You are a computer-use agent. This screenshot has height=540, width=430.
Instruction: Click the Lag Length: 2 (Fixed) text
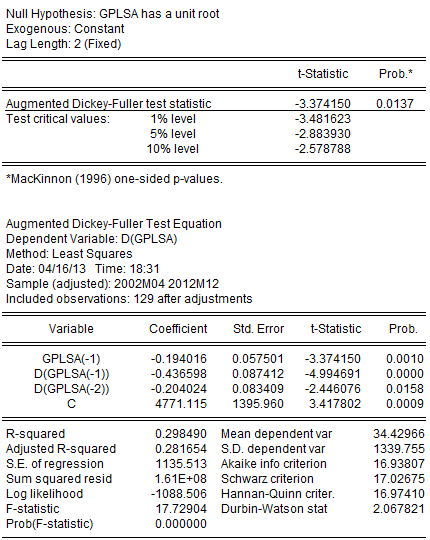pos(64,44)
